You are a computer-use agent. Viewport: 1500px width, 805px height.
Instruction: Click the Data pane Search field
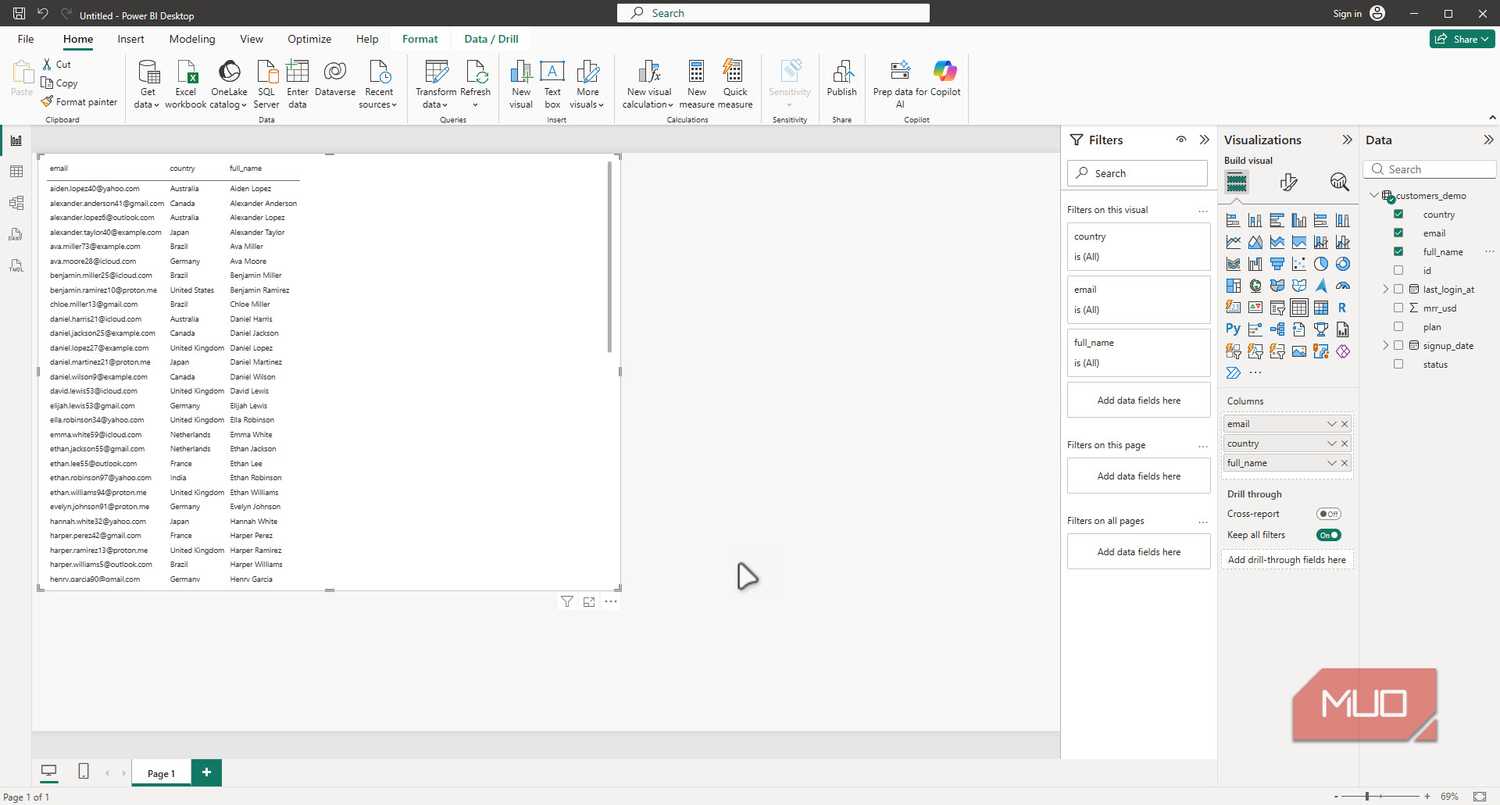(1430, 169)
